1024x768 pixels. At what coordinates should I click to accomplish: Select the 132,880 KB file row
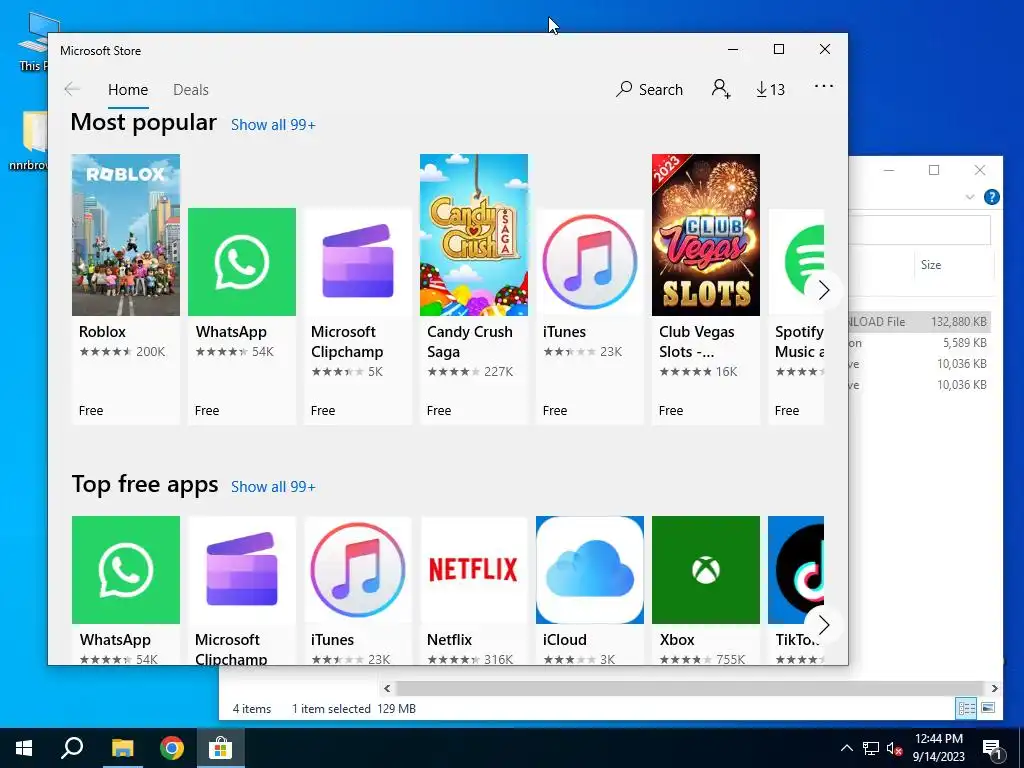(918, 321)
